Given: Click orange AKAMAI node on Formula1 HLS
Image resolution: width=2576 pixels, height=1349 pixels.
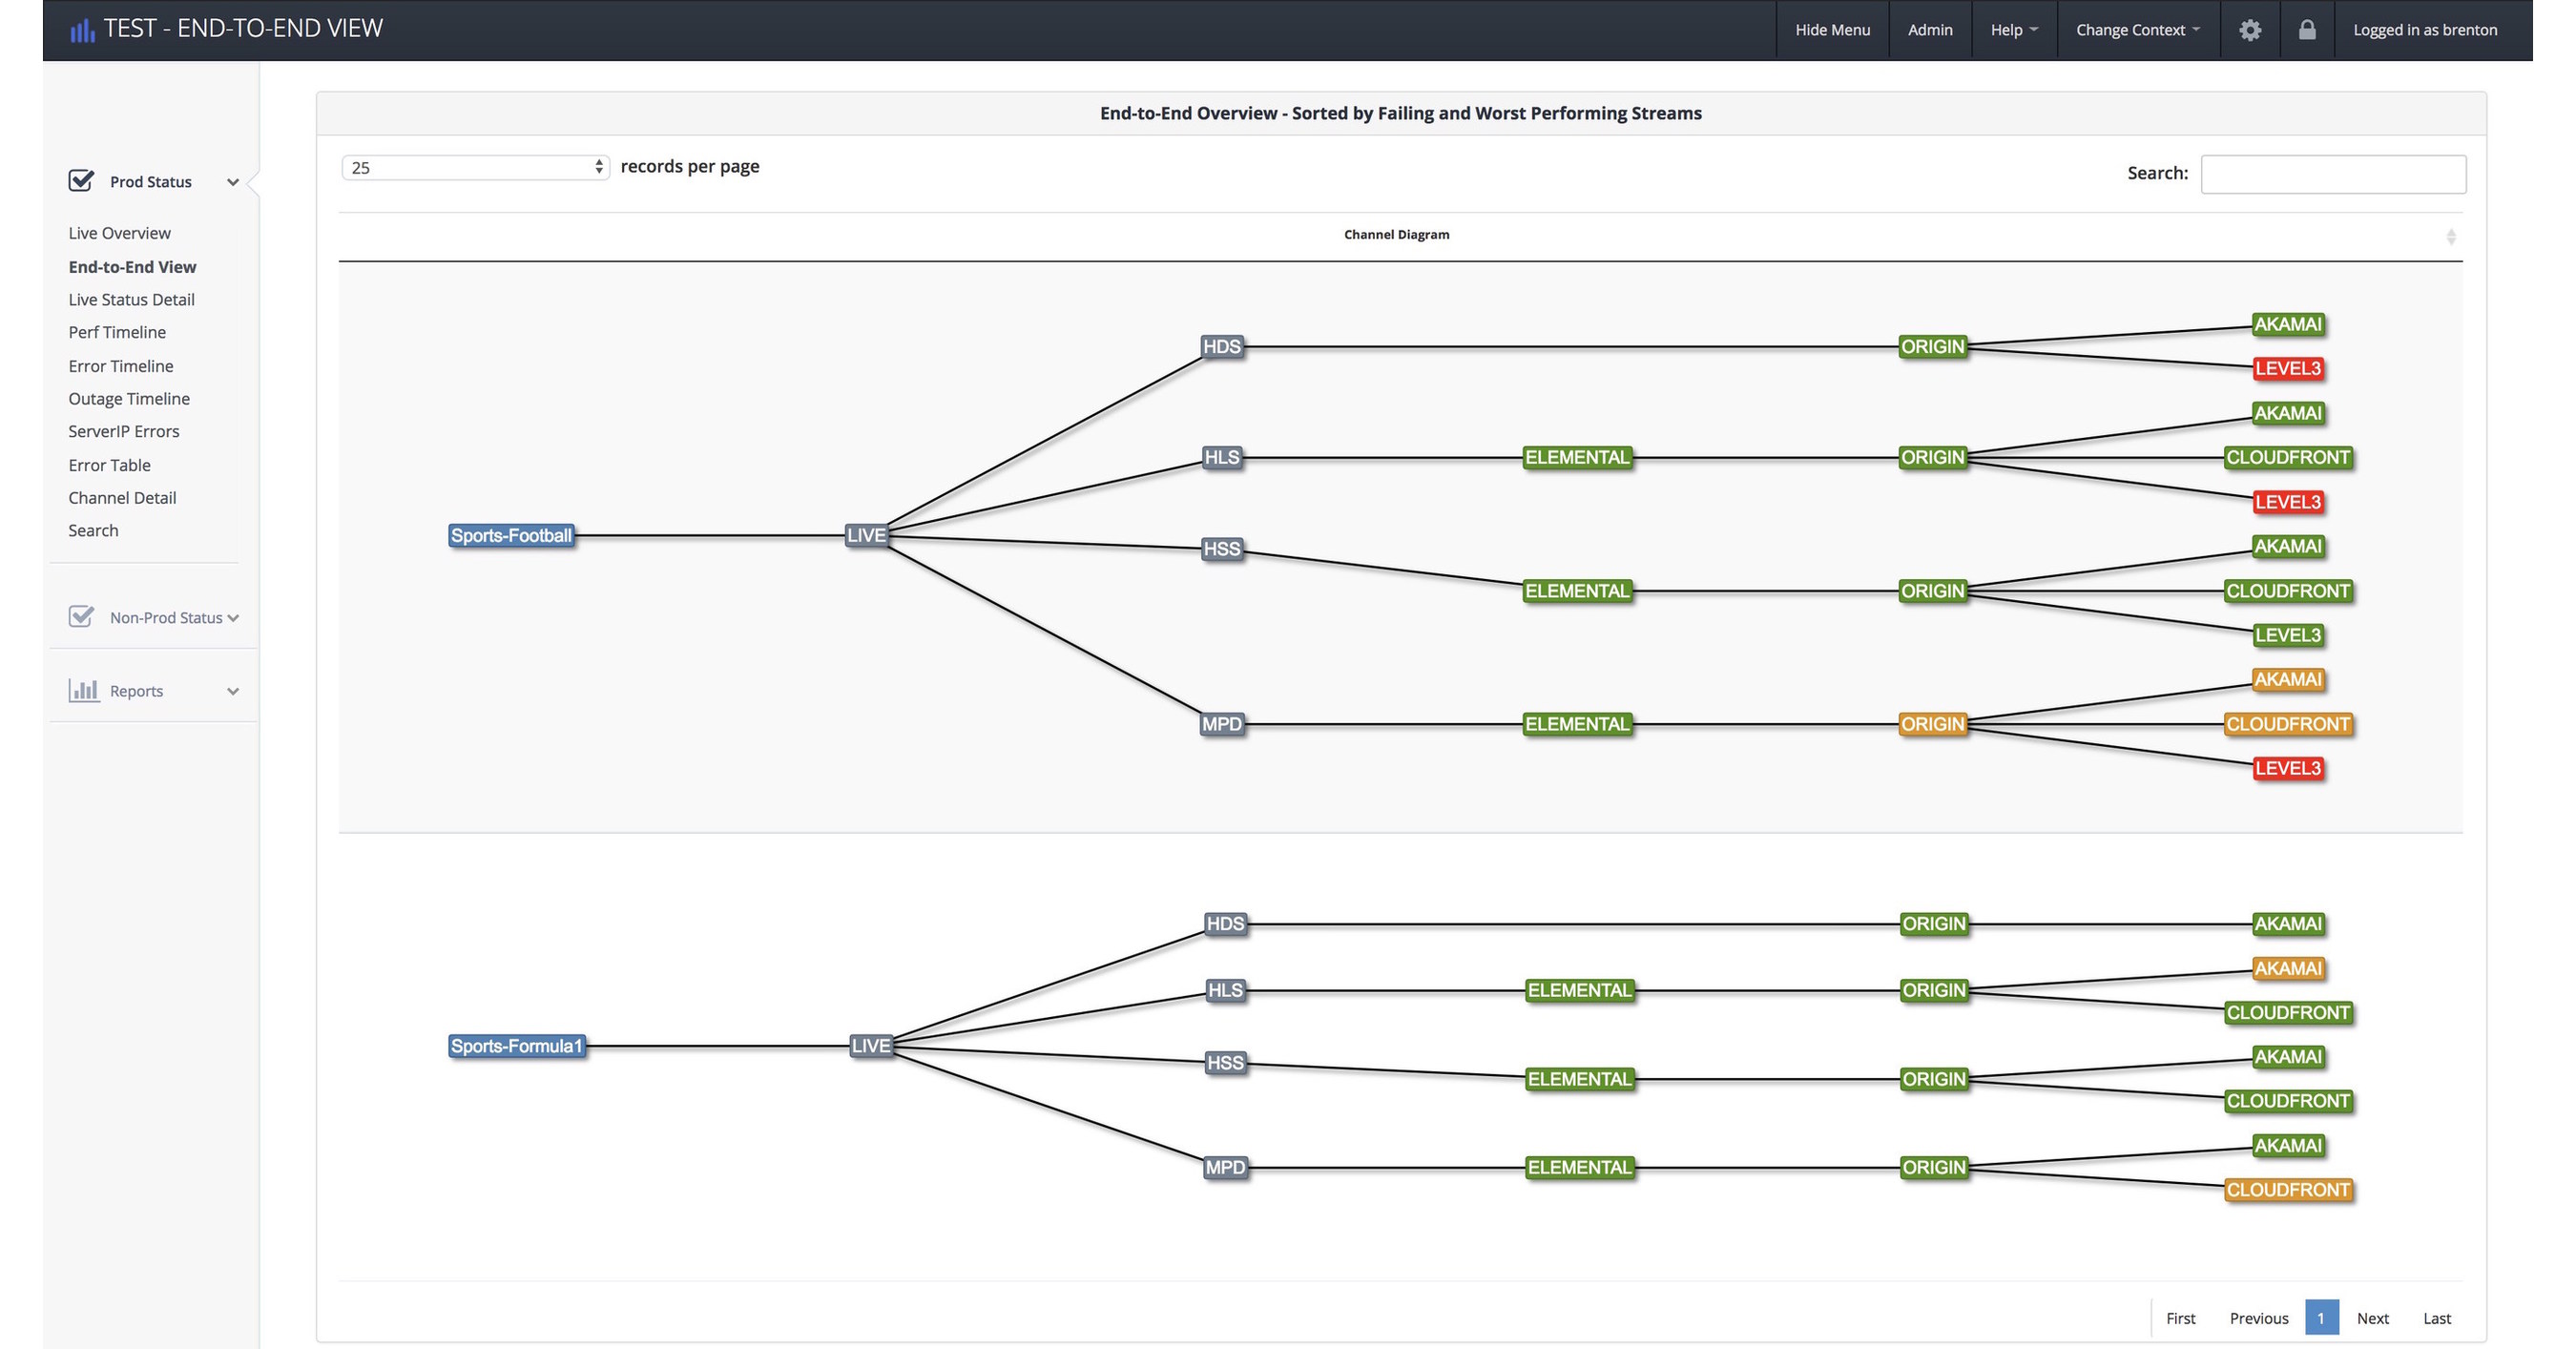Looking at the screenshot, I should pos(2288,969).
